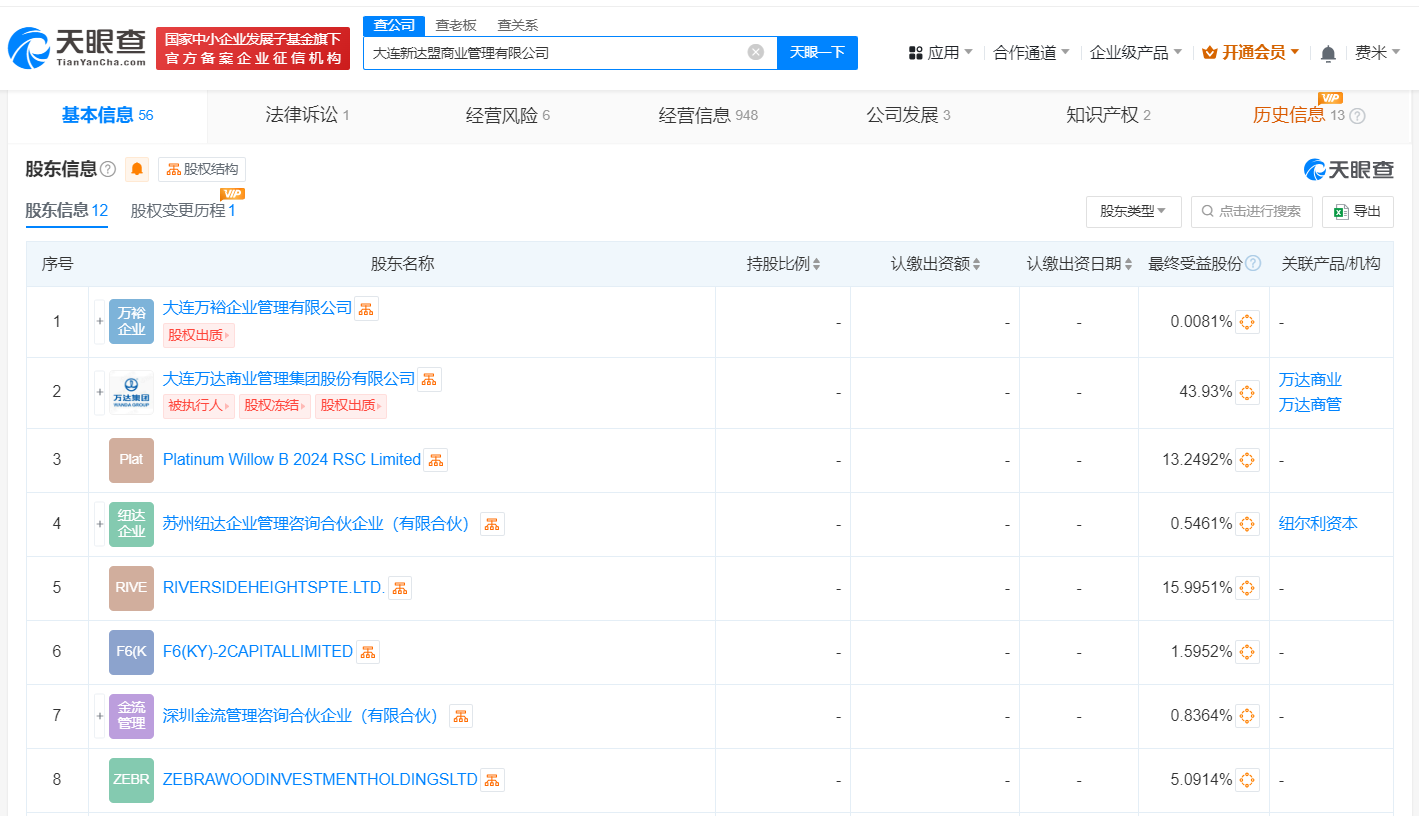Image resolution: width=1419 pixels, height=816 pixels.
Task: Open equity structure icon next to 大连万裕企业管理有限公司
Action: (366, 308)
